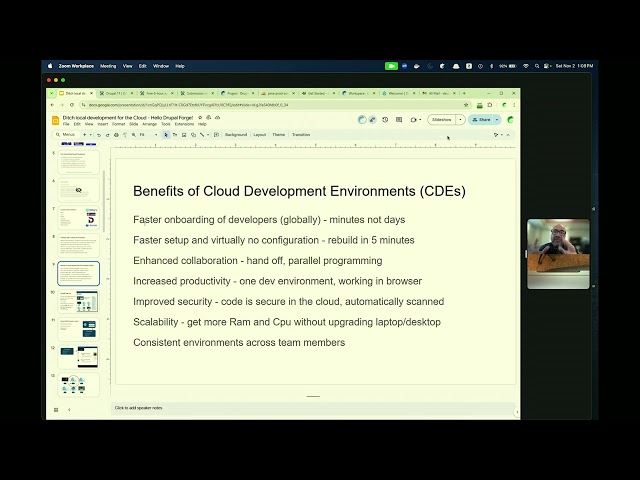Click the Slideshow button

tap(442, 120)
